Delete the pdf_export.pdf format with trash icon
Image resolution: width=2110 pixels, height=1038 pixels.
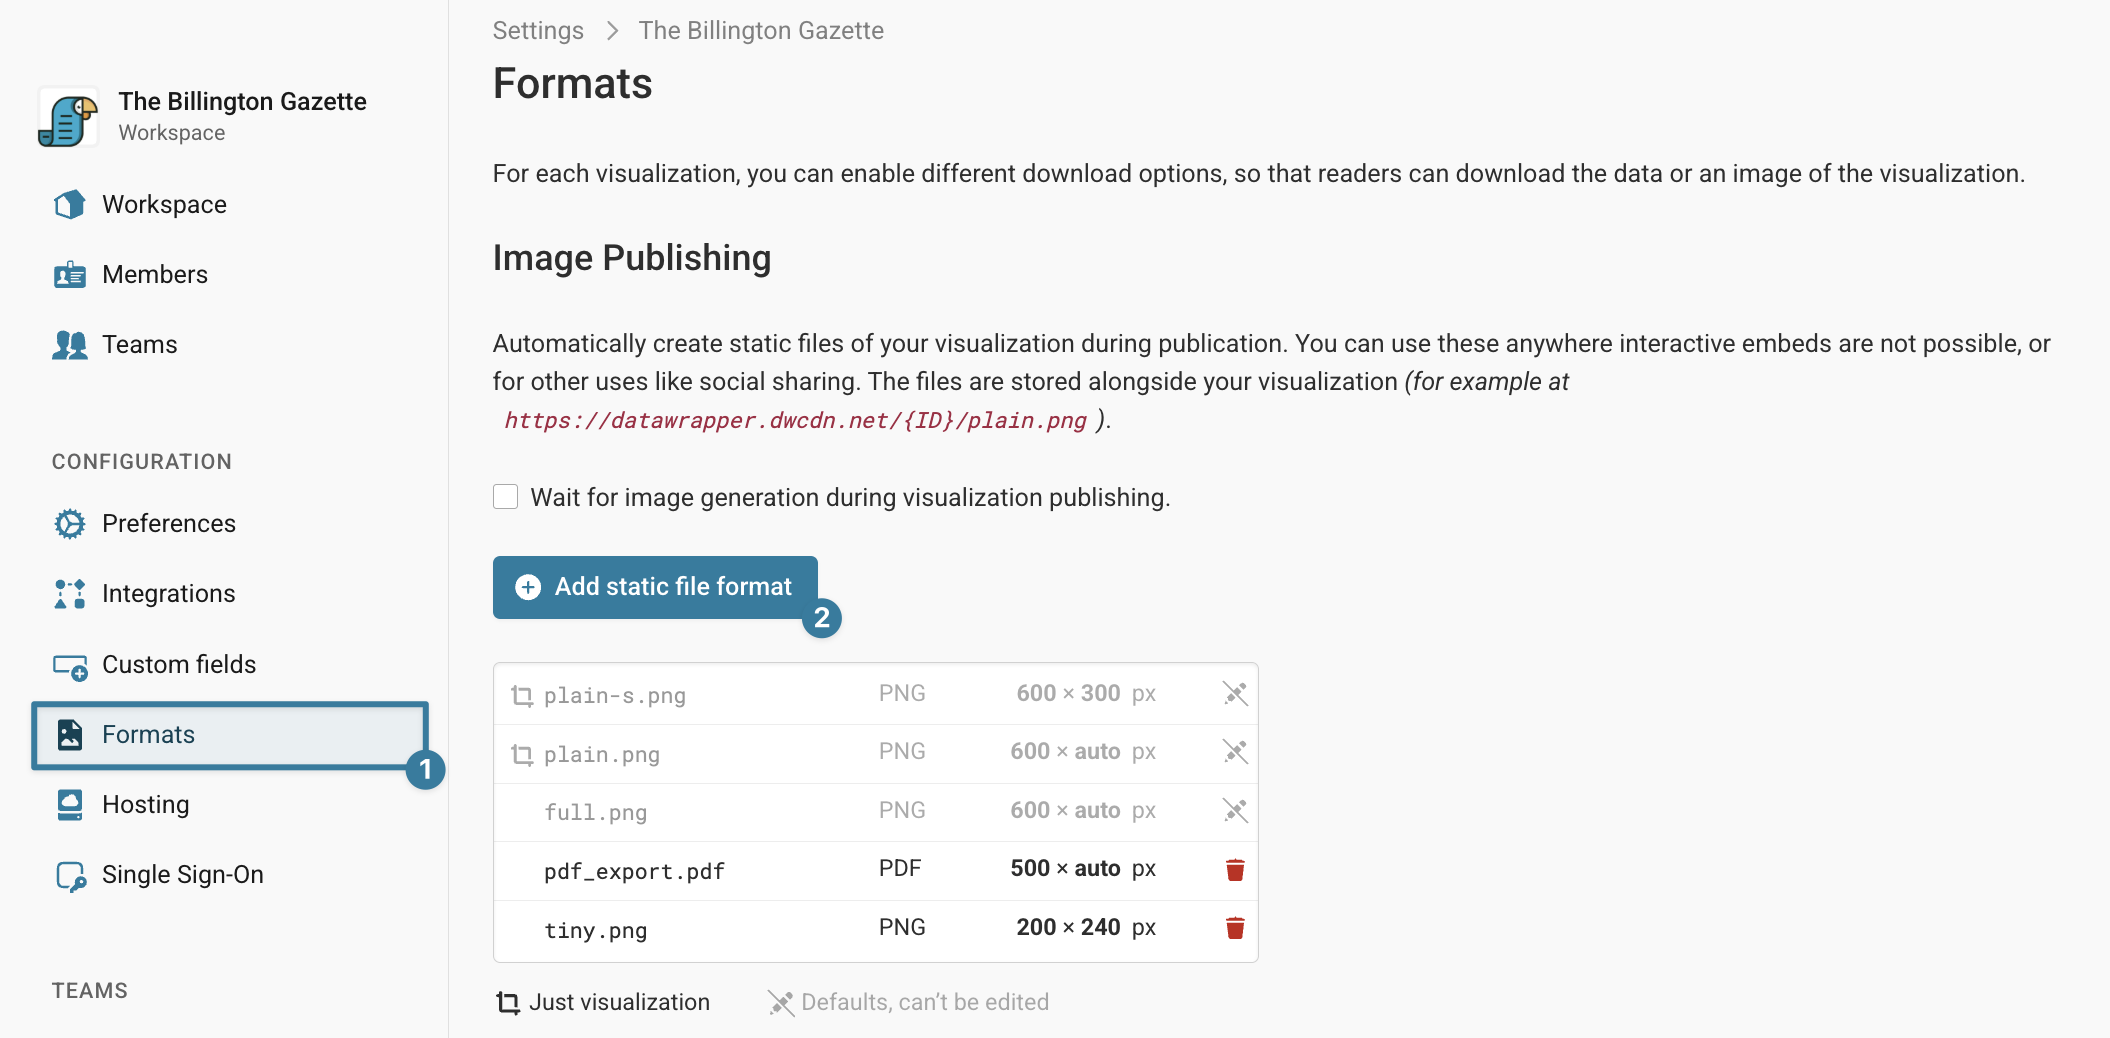[x=1235, y=869]
